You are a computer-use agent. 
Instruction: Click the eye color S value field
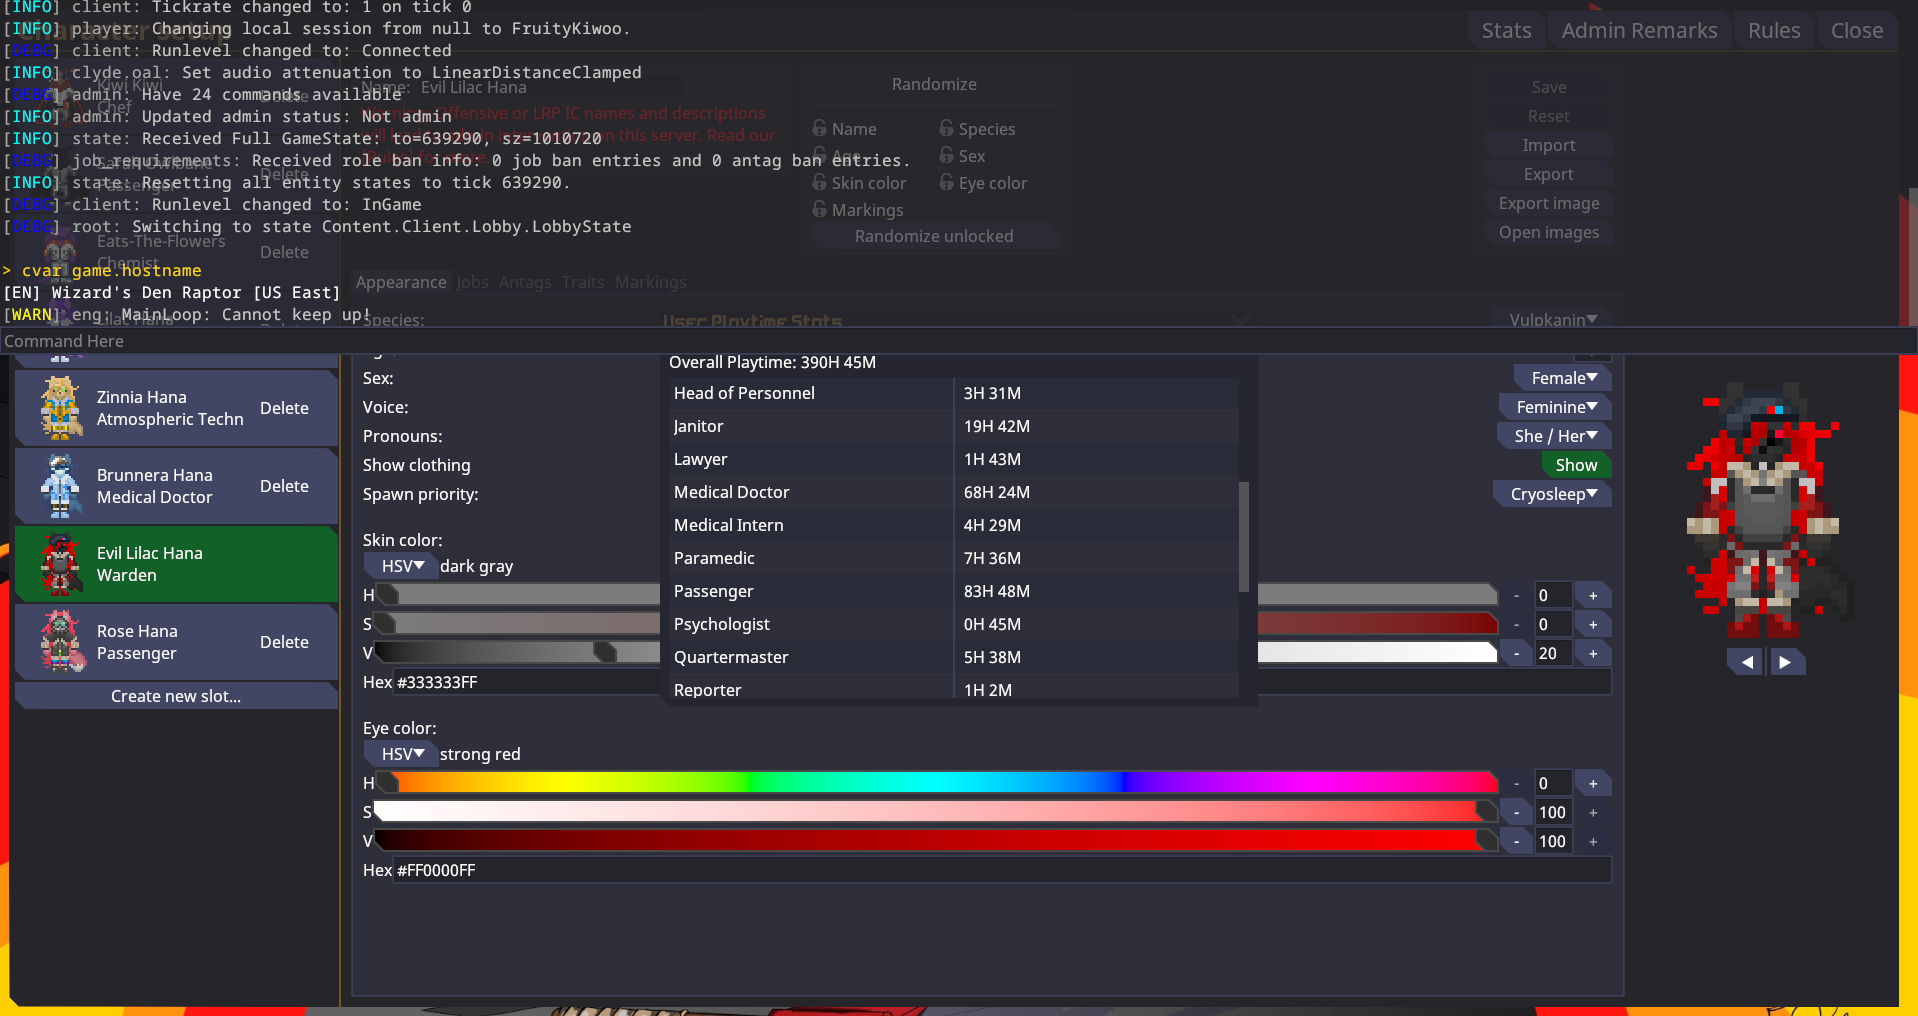click(1552, 813)
